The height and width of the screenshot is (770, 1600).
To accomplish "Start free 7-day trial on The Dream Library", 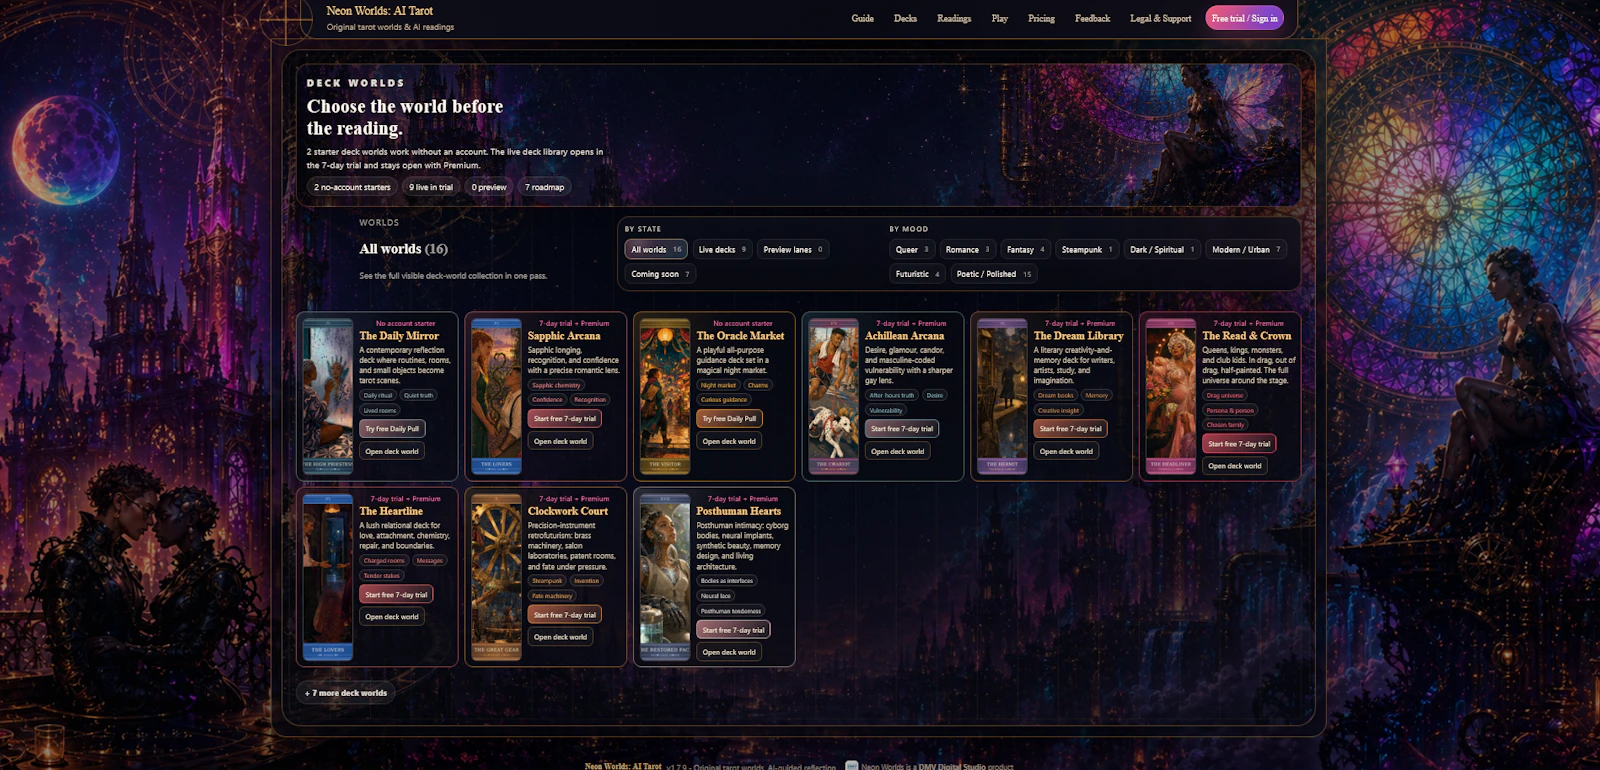I will point(1071,429).
